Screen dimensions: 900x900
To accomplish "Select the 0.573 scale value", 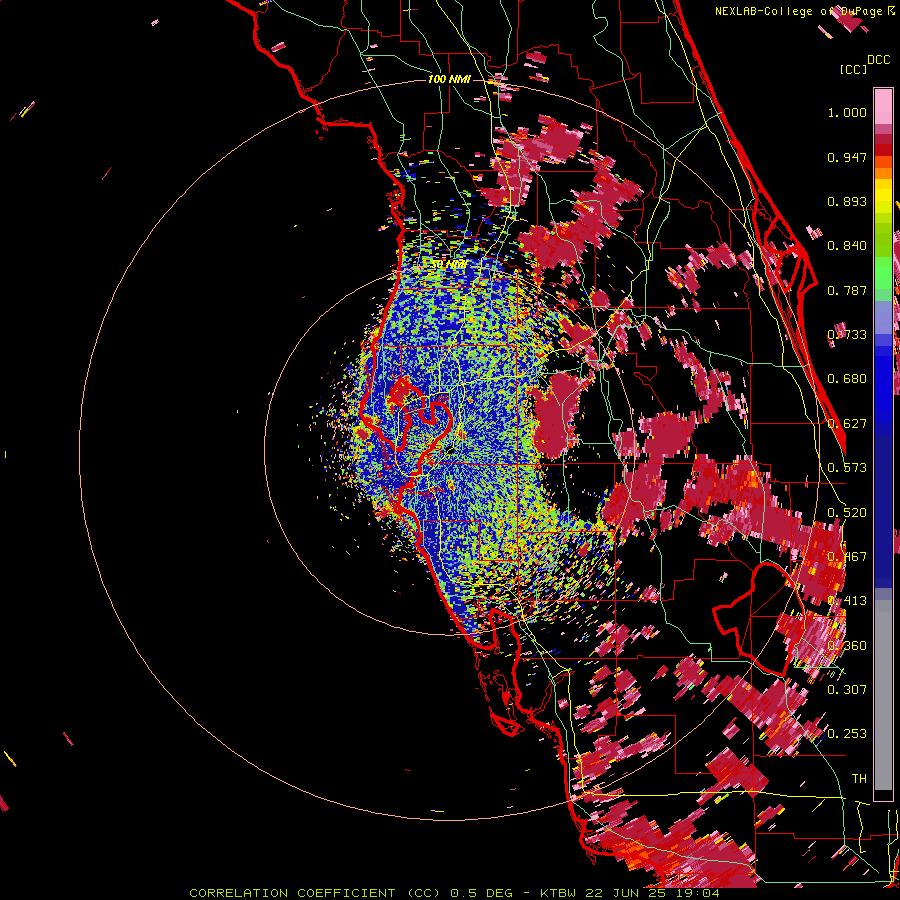I will (847, 468).
